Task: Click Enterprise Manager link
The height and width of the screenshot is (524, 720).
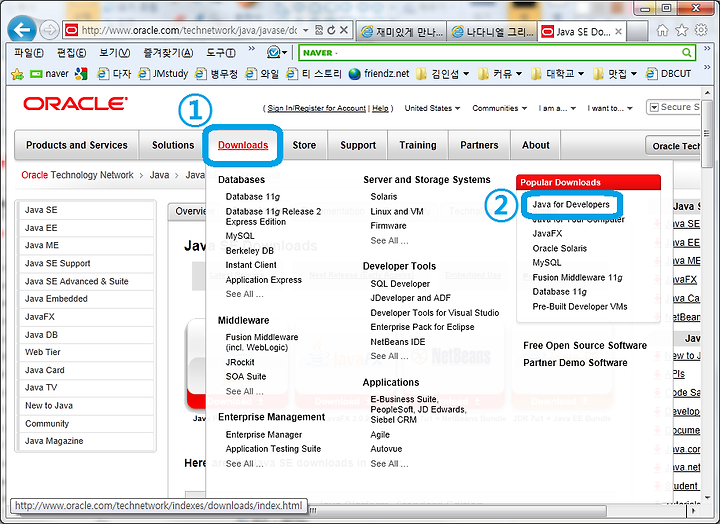Action: (264, 434)
